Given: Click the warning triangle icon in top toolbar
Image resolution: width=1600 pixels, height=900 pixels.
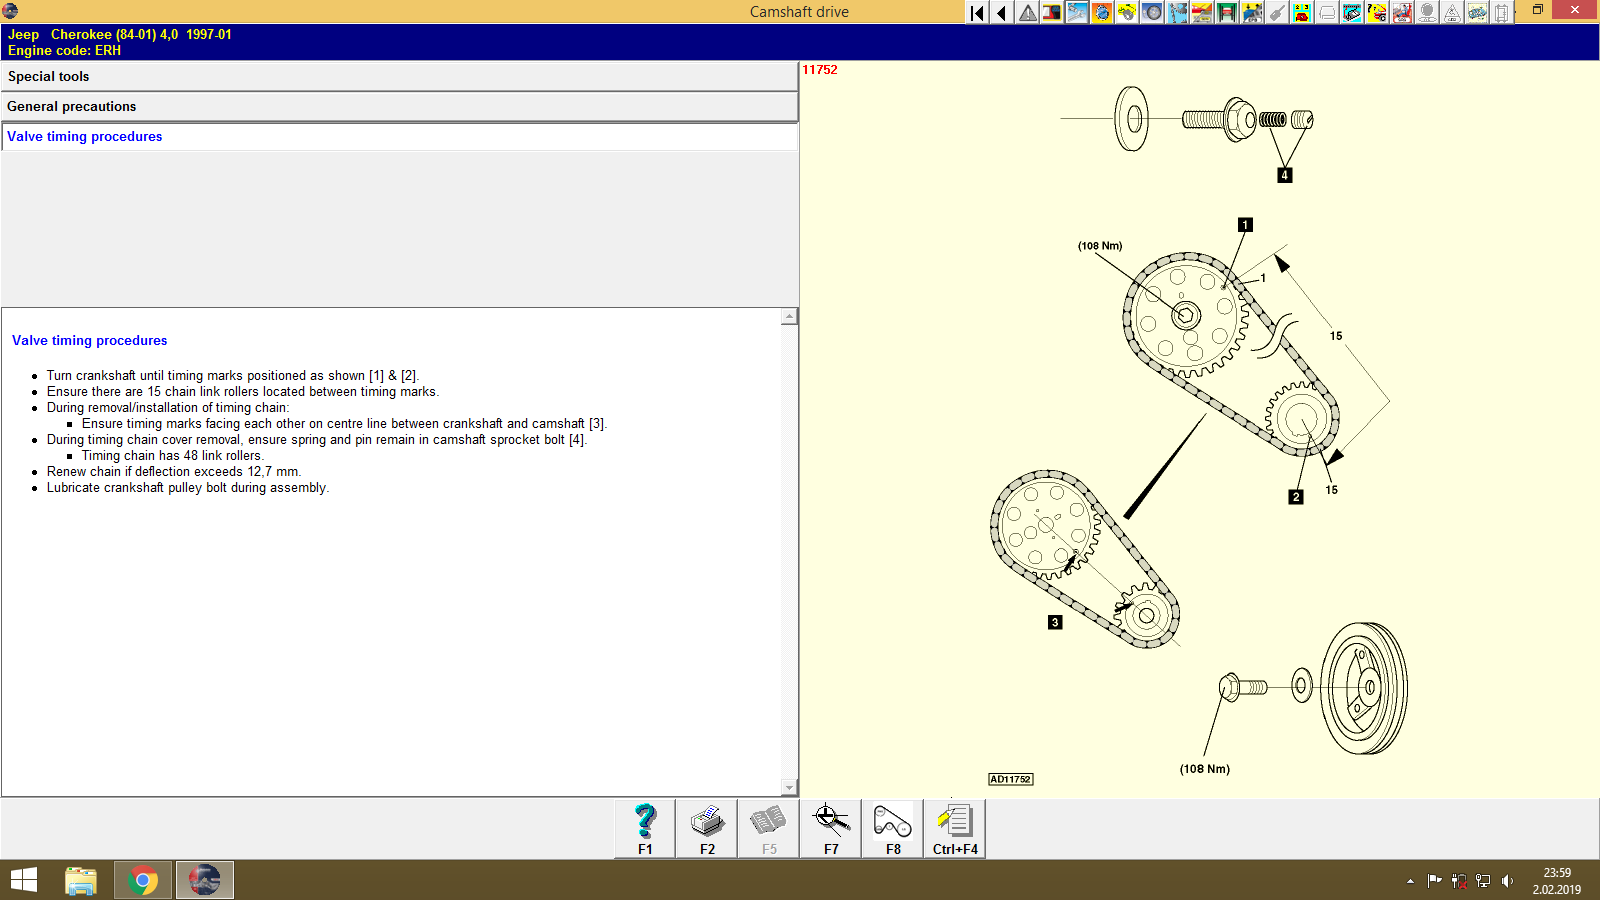Looking at the screenshot, I should 1026,12.
